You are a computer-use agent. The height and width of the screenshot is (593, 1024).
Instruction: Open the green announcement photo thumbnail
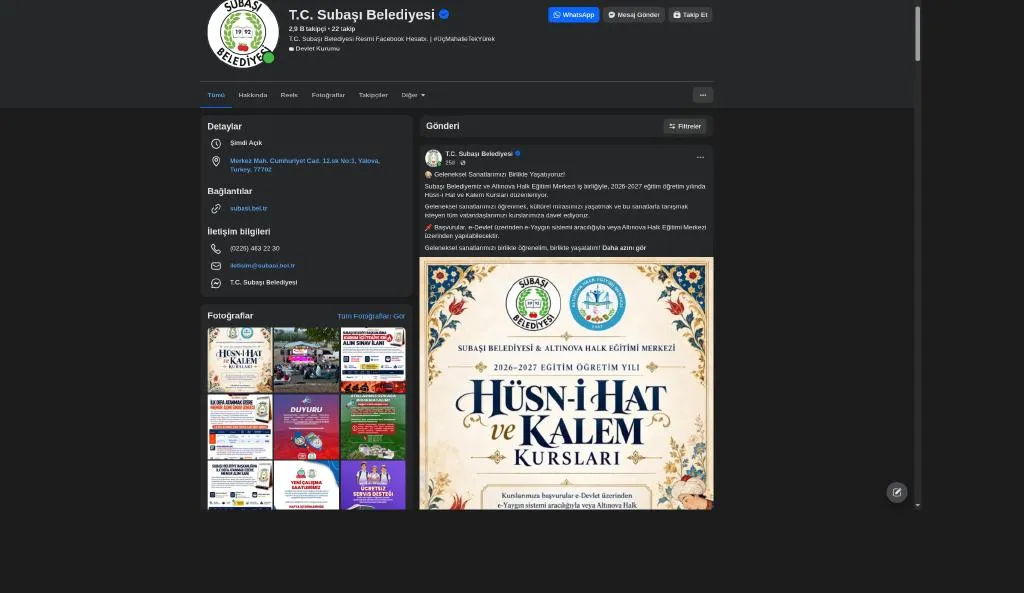click(373, 426)
